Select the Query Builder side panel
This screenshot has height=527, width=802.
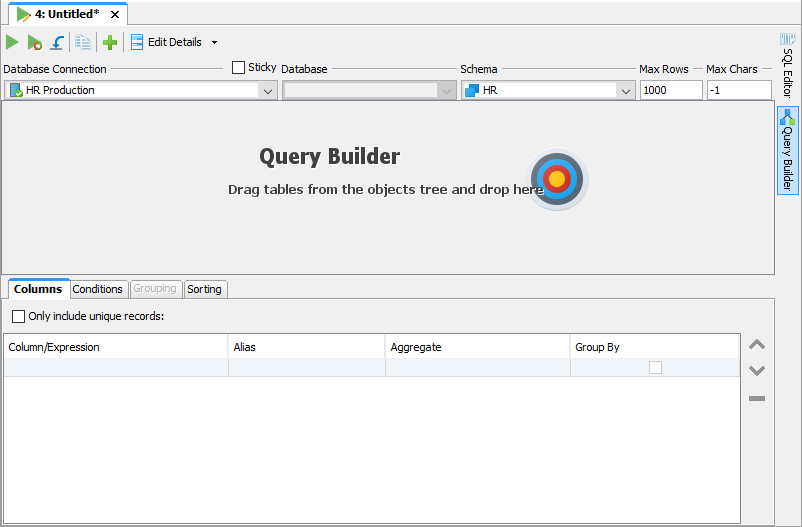point(787,150)
